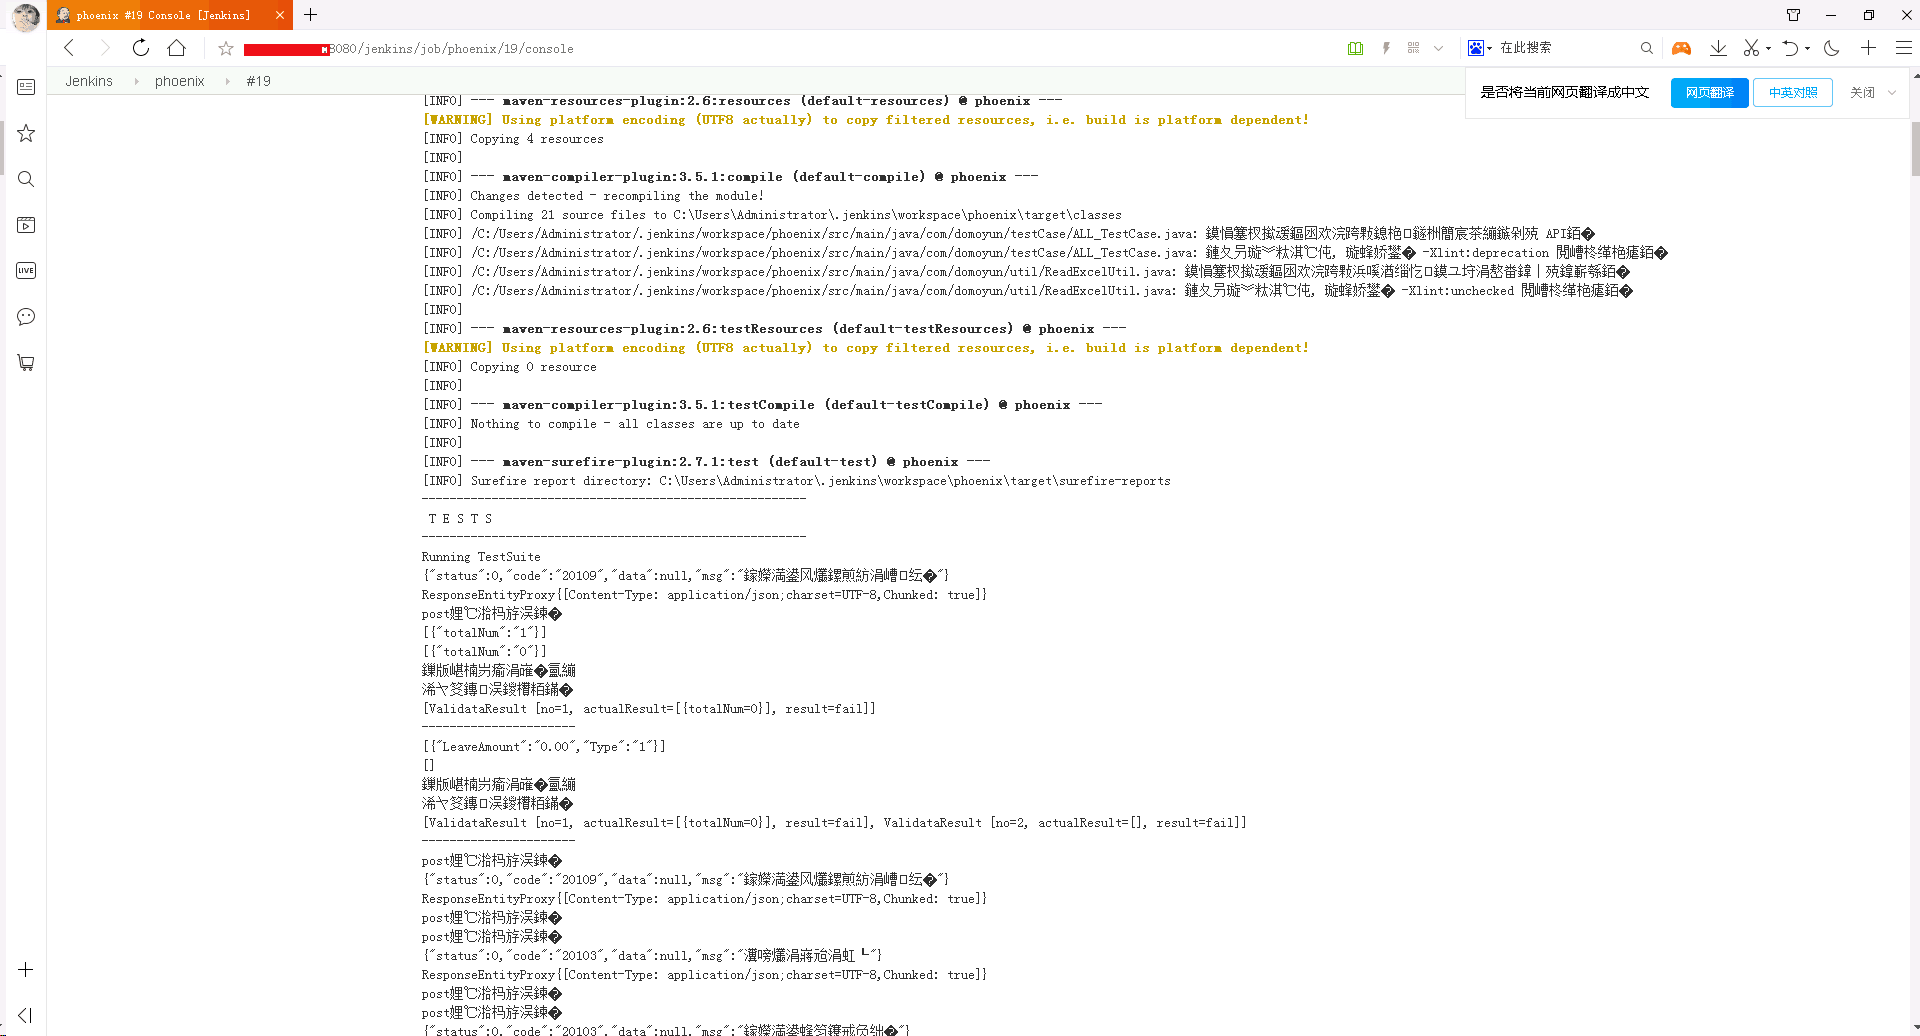Viewport: 1920px width, 1036px height.
Task: Click the blue 网页翻译 button
Action: [1709, 93]
